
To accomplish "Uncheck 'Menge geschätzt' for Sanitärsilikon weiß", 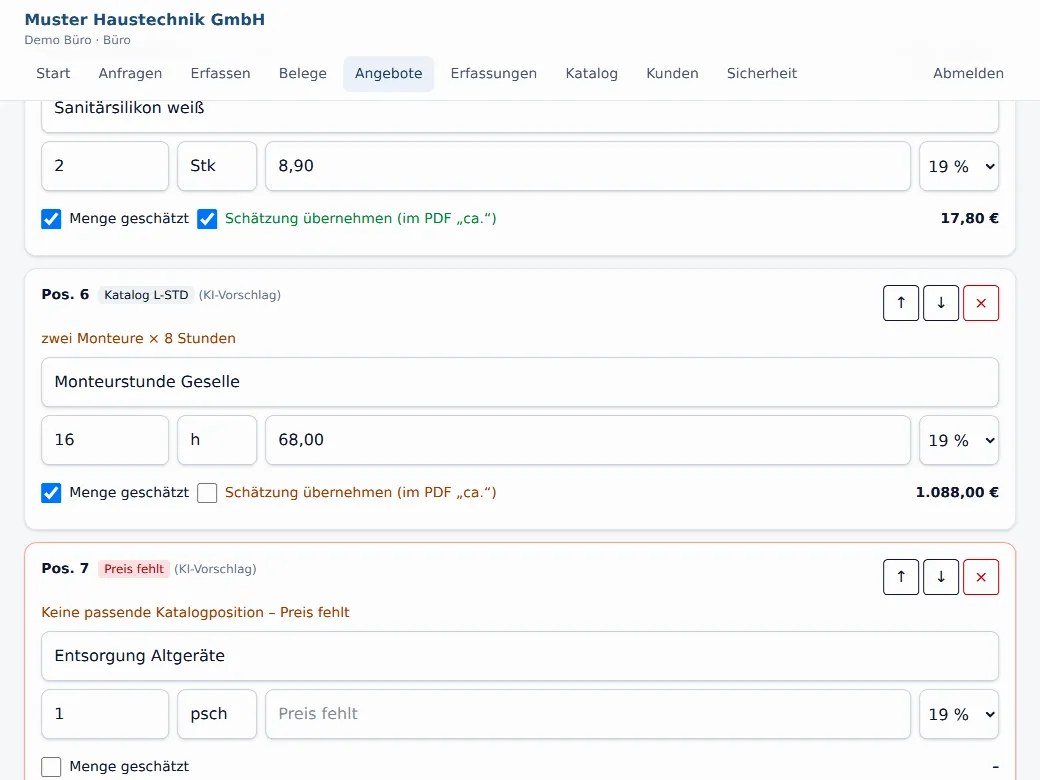I will coord(51,219).
